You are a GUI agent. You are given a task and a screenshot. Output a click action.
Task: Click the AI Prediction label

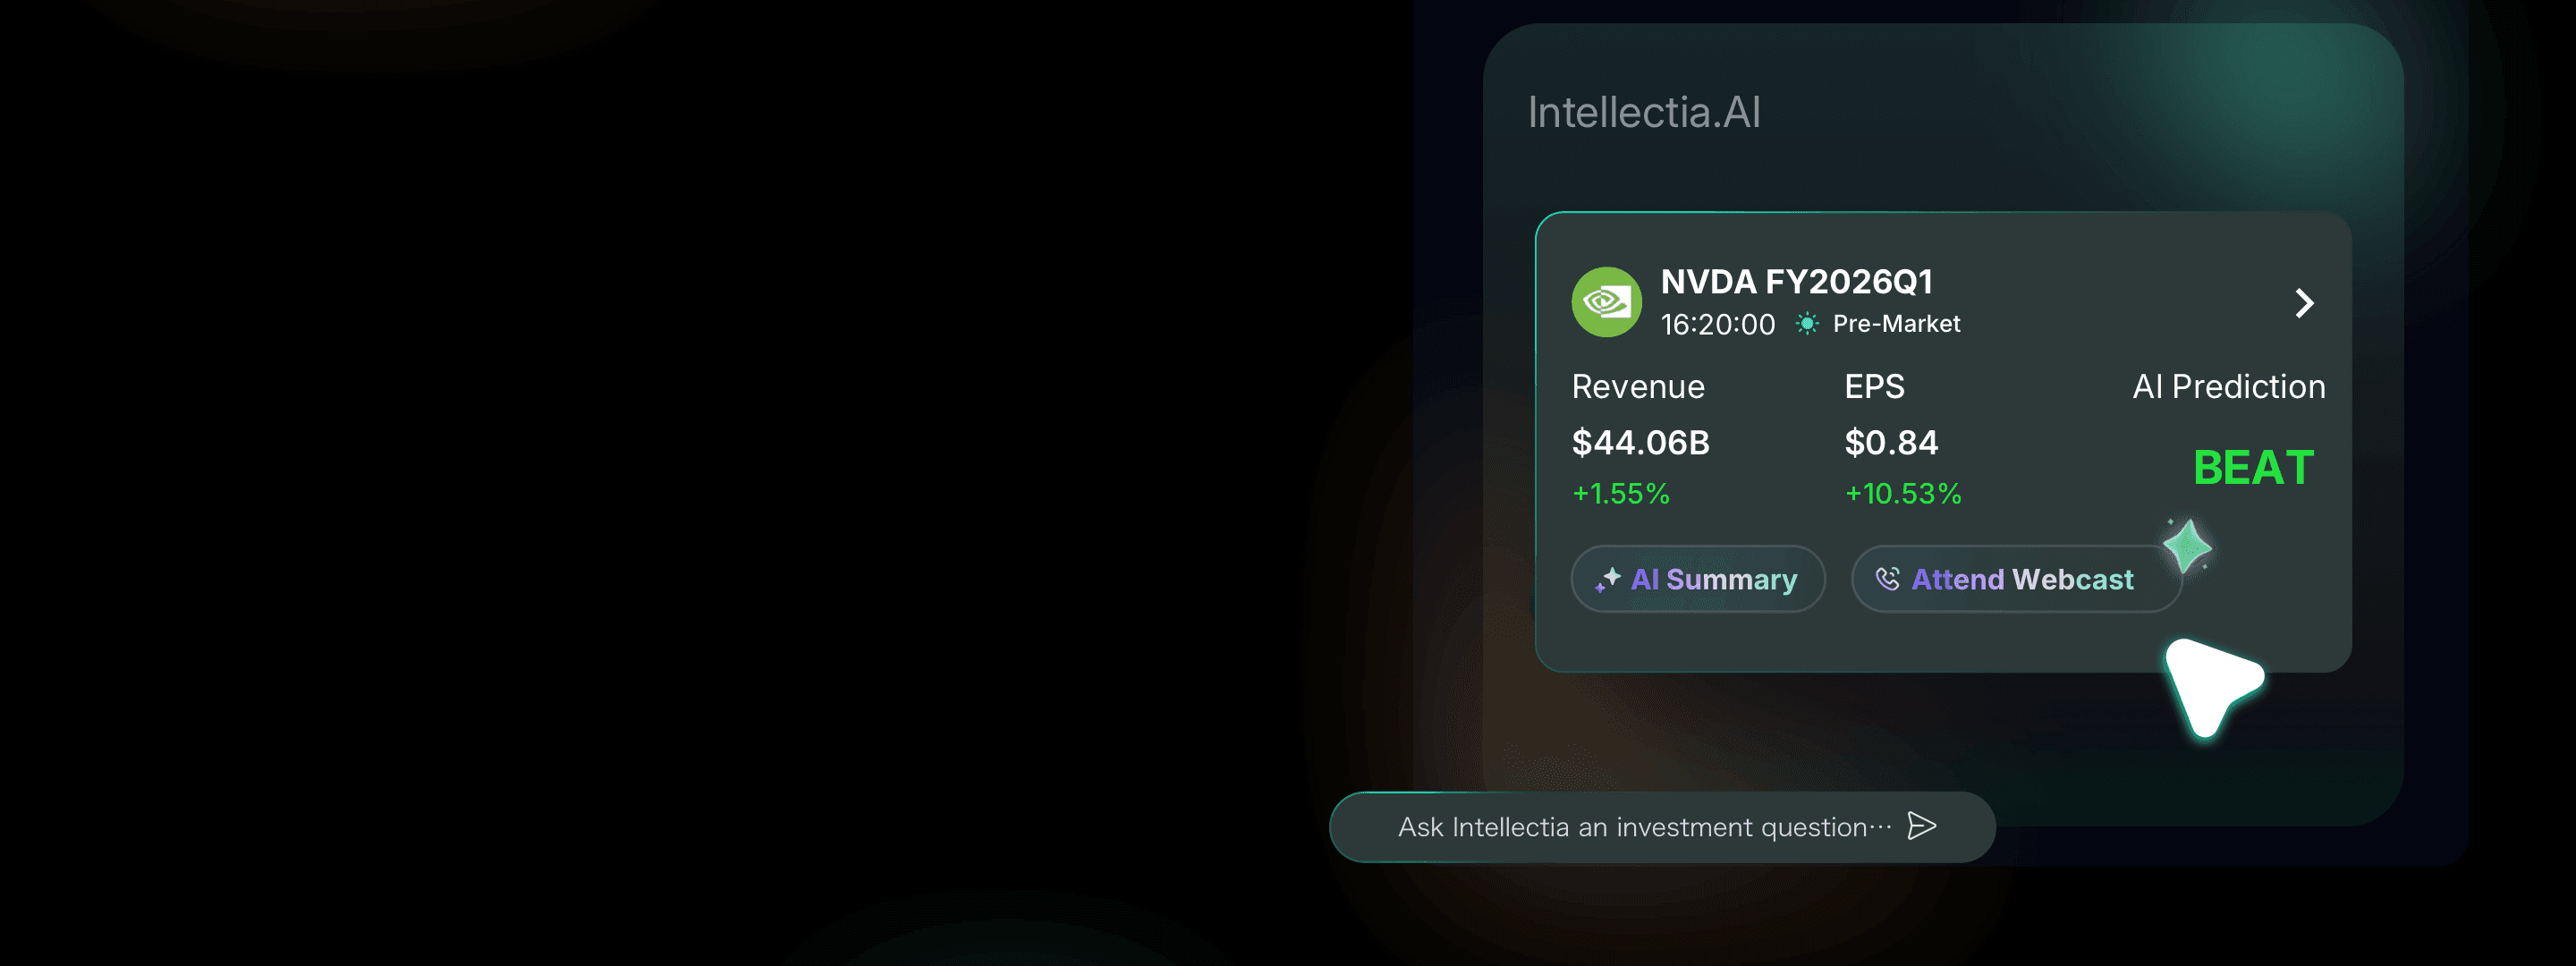[2228, 387]
